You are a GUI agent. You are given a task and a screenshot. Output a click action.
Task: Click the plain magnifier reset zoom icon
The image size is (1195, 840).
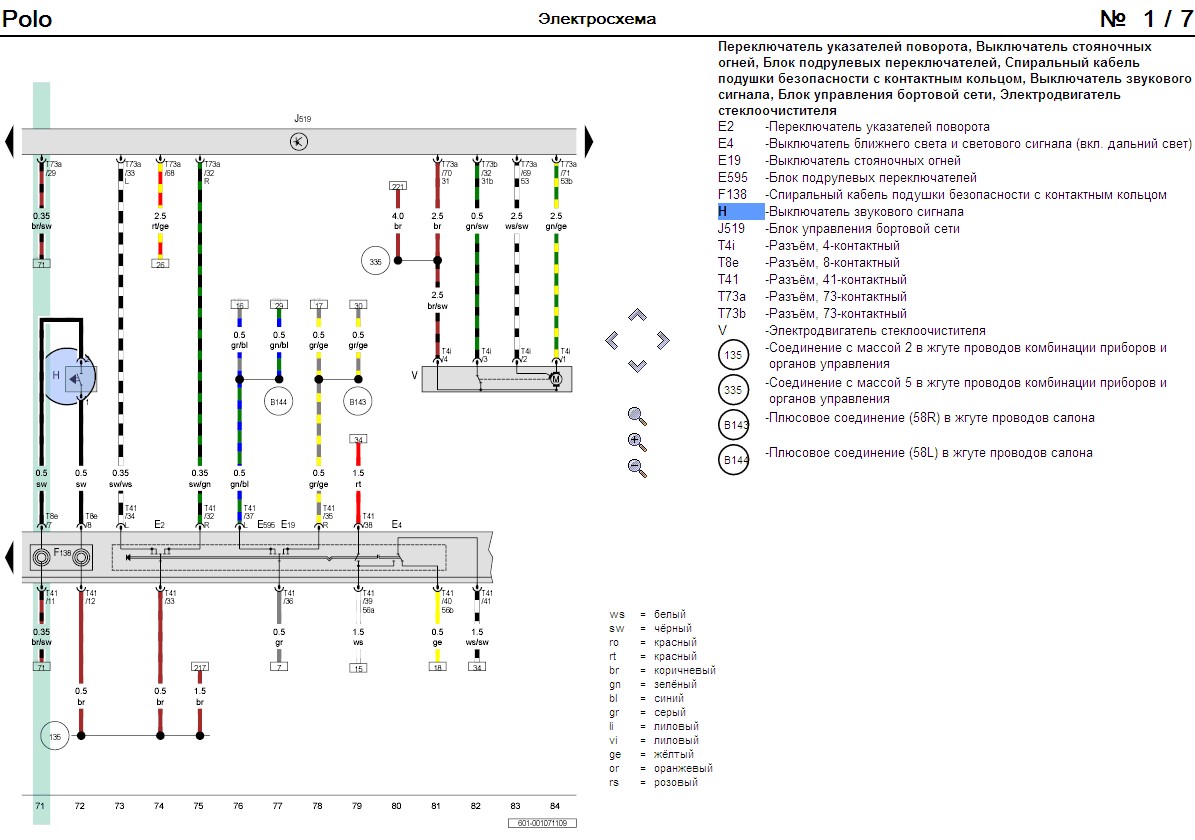click(637, 416)
